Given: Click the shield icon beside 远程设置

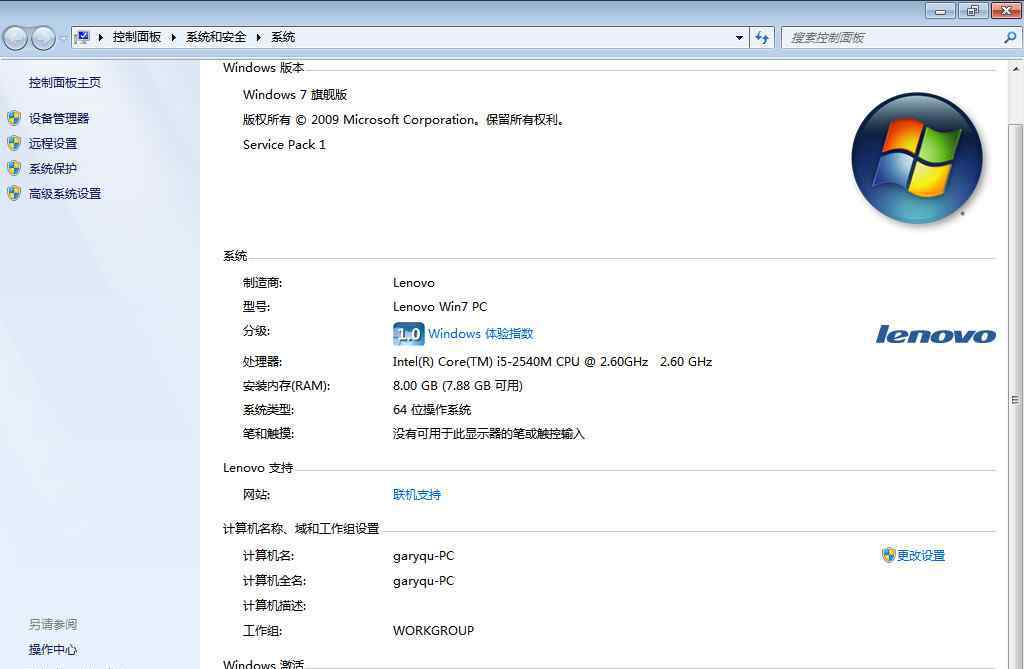Looking at the screenshot, I should click(x=14, y=143).
